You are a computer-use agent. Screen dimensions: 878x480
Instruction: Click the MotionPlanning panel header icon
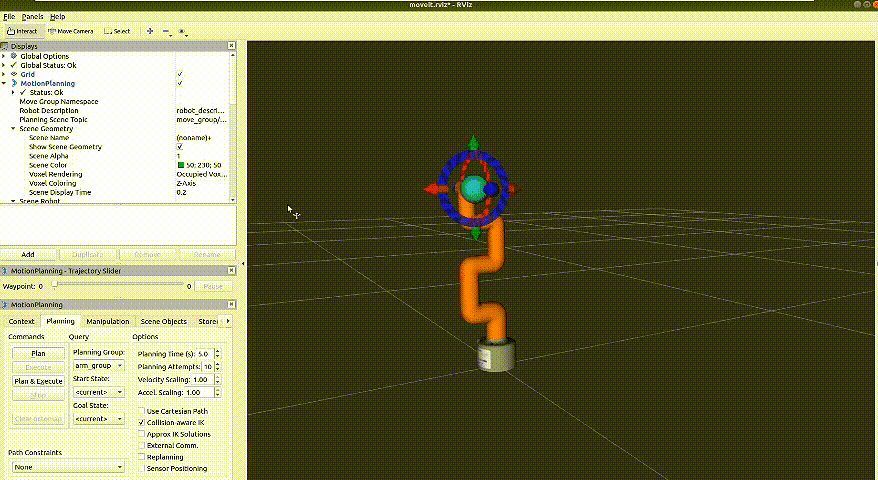[4, 305]
